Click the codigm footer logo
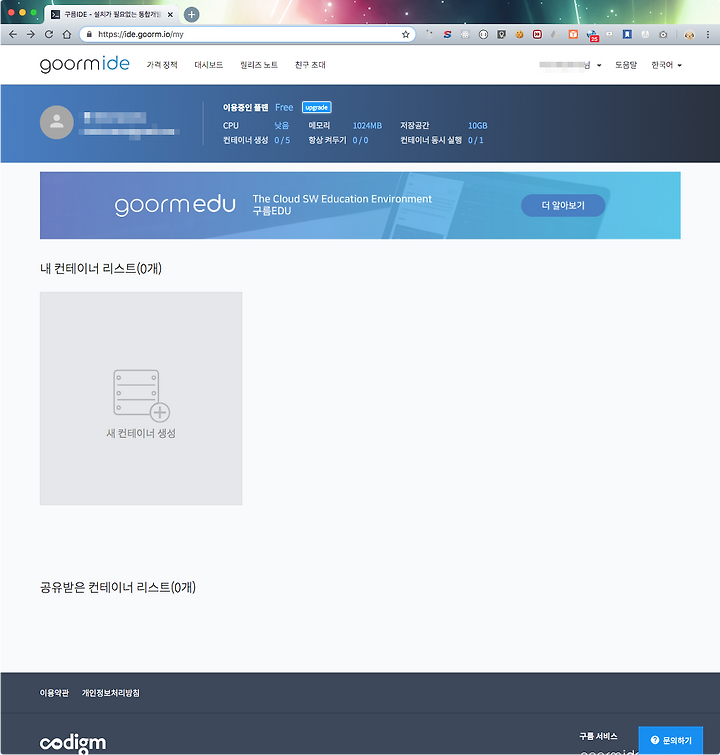The height and width of the screenshot is (755, 720). [73, 743]
